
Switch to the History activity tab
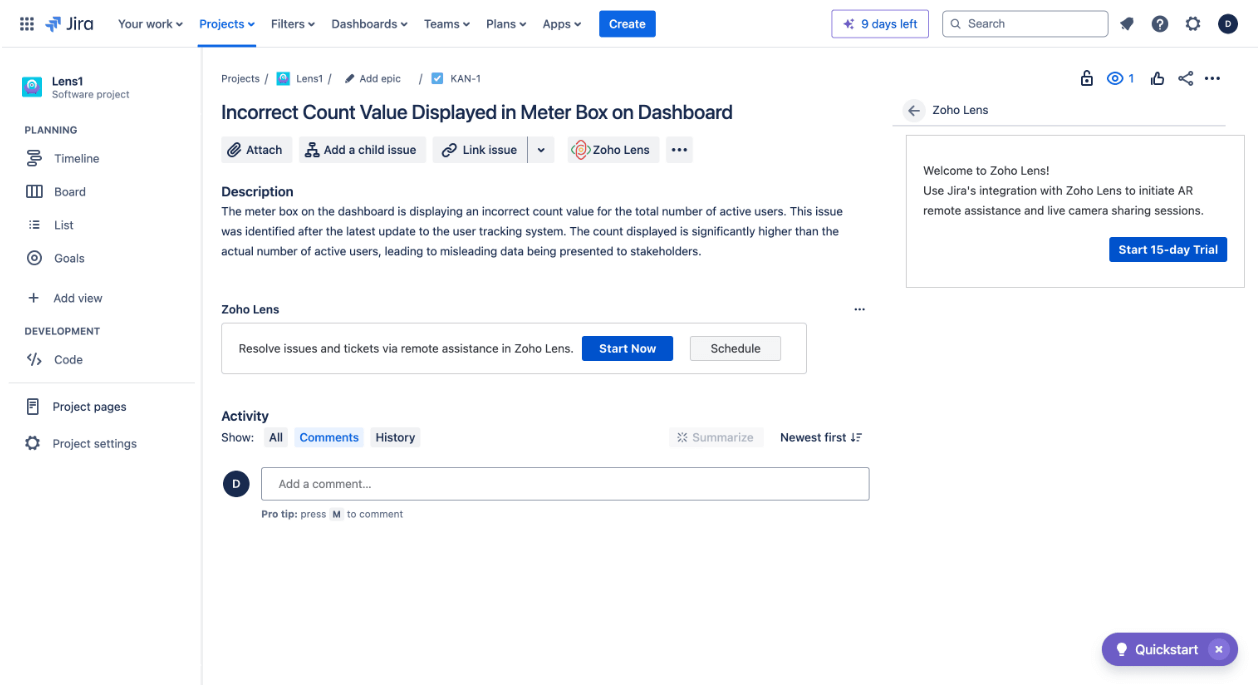(395, 437)
